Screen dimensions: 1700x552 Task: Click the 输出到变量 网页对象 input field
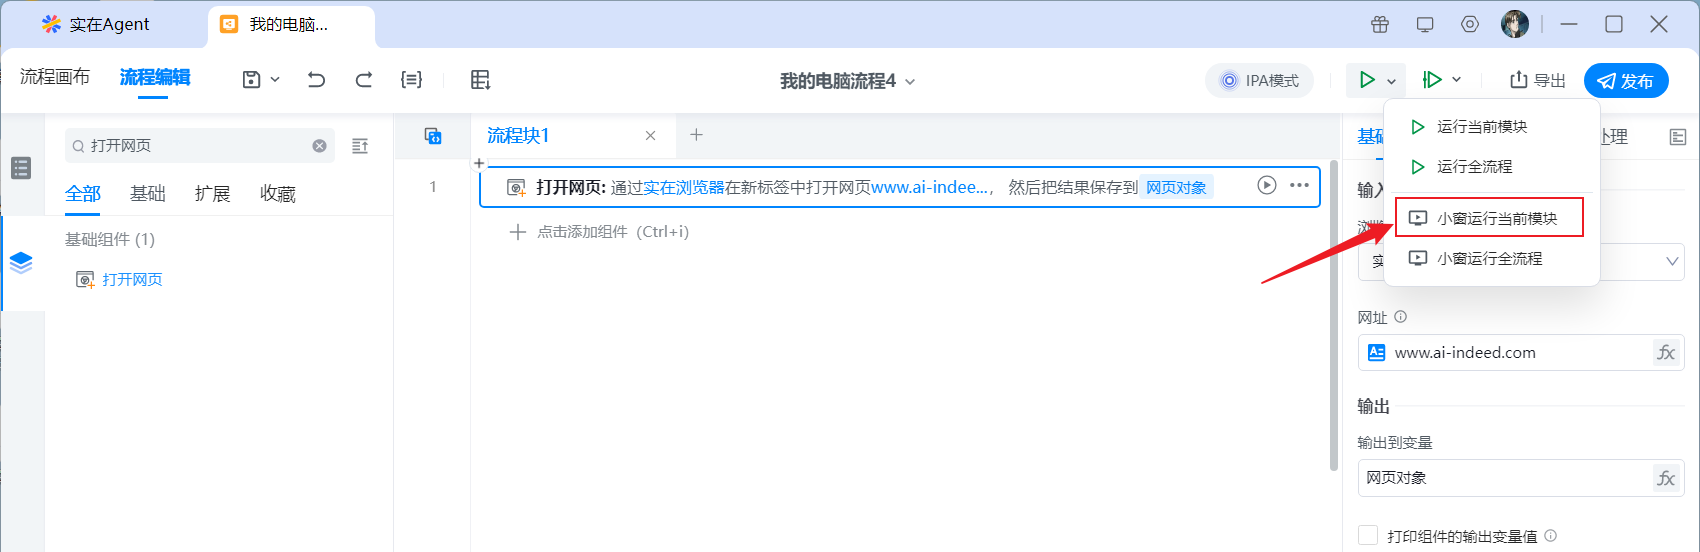(x=1505, y=478)
